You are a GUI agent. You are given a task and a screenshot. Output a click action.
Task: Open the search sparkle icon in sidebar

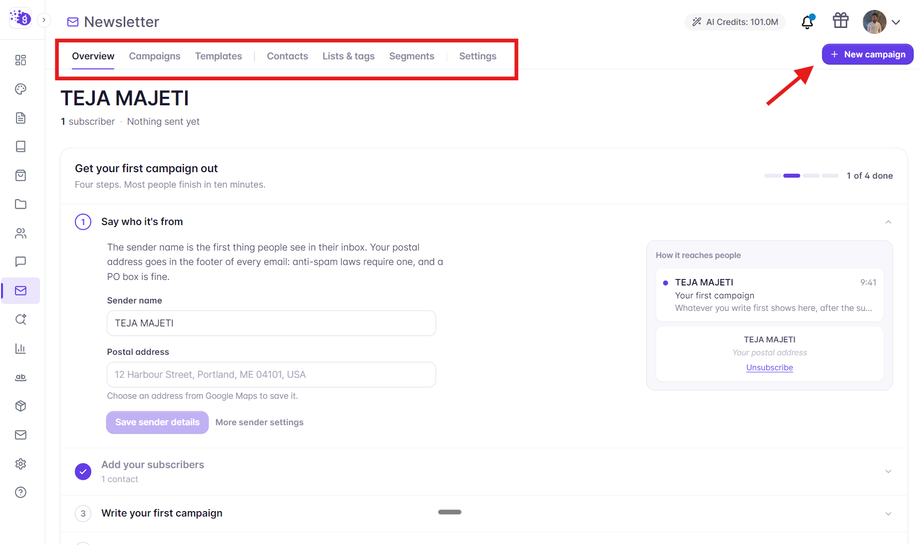[21, 319]
